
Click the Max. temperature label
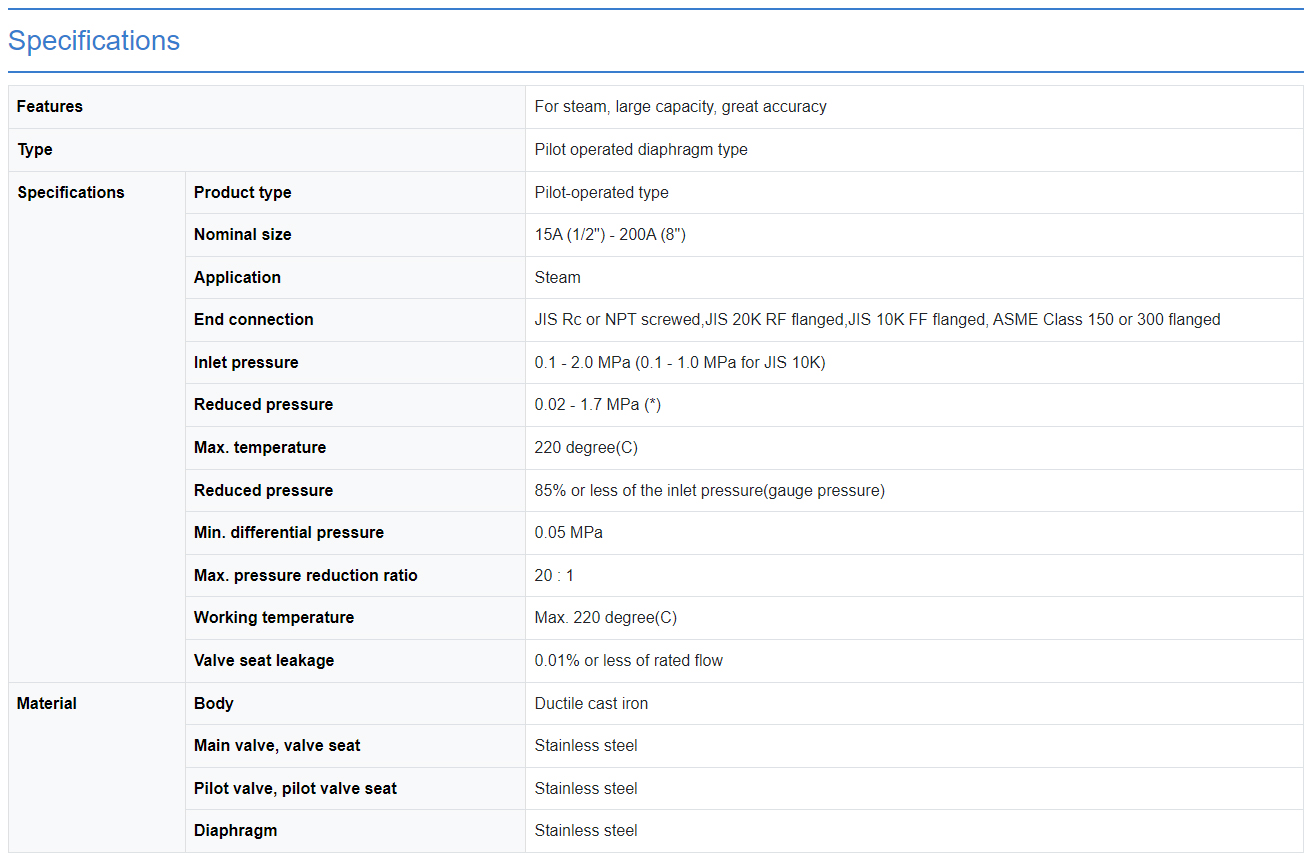(x=260, y=448)
